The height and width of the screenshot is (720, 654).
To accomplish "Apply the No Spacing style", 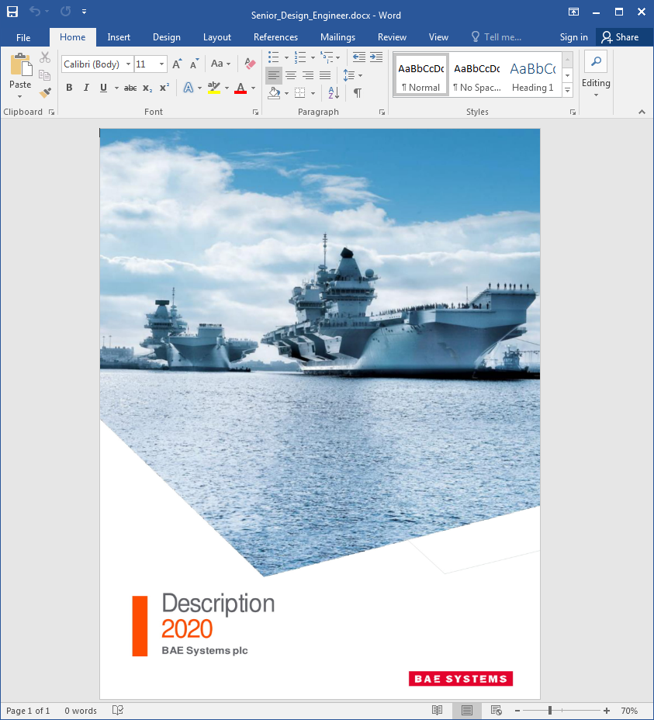I will 477,75.
